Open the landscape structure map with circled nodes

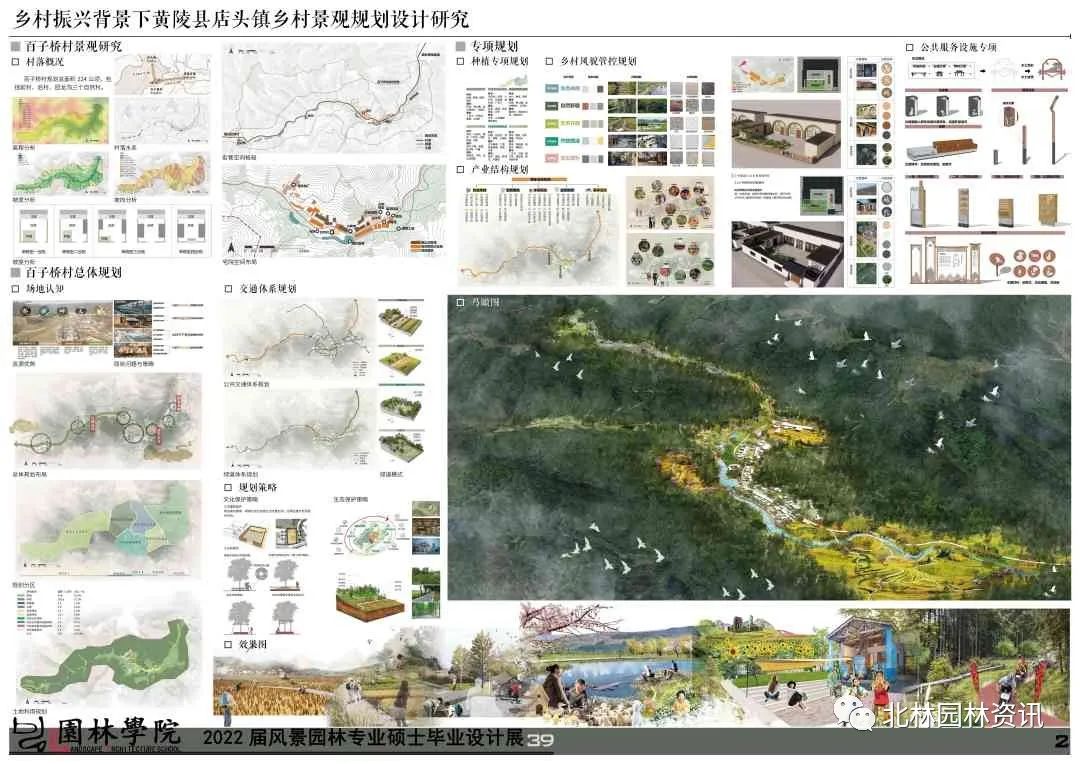[x=108, y=422]
